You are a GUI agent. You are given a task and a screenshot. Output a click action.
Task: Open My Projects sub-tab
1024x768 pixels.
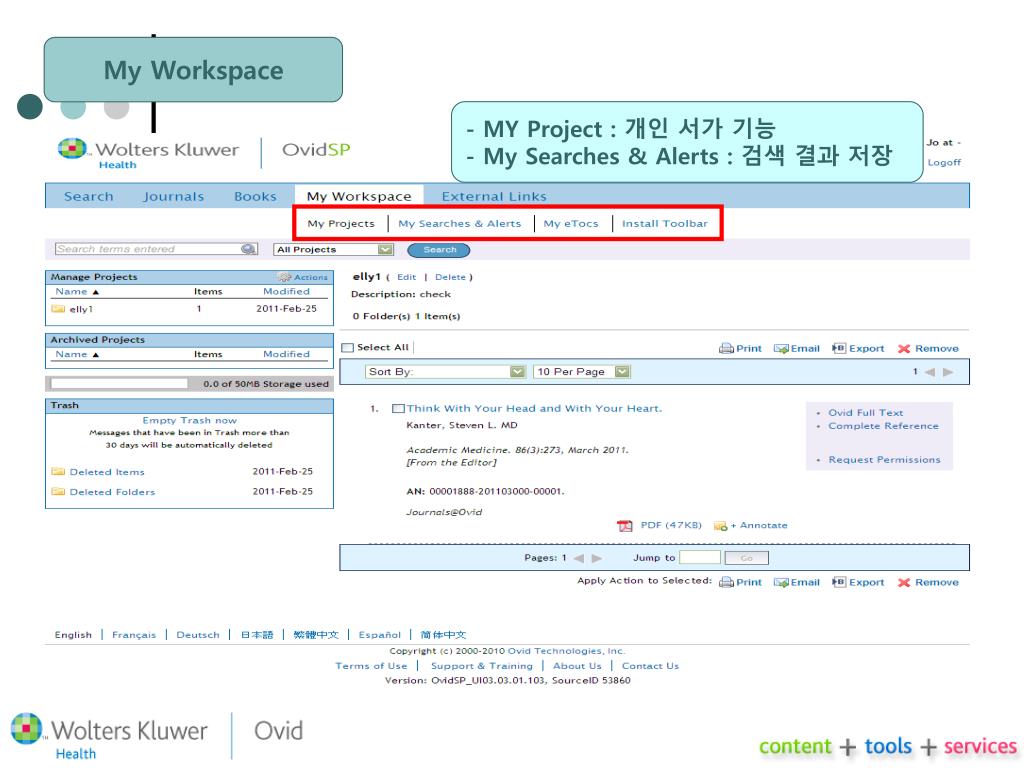click(x=341, y=223)
